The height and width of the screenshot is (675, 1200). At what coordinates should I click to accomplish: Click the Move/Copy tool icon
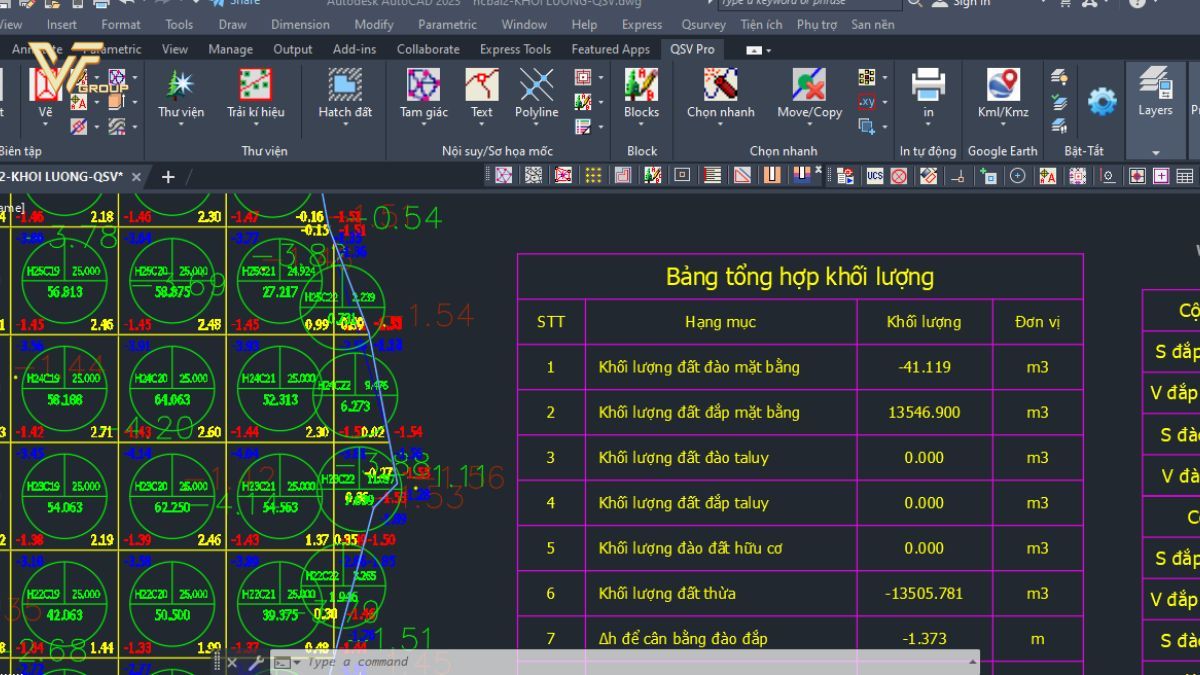(809, 87)
